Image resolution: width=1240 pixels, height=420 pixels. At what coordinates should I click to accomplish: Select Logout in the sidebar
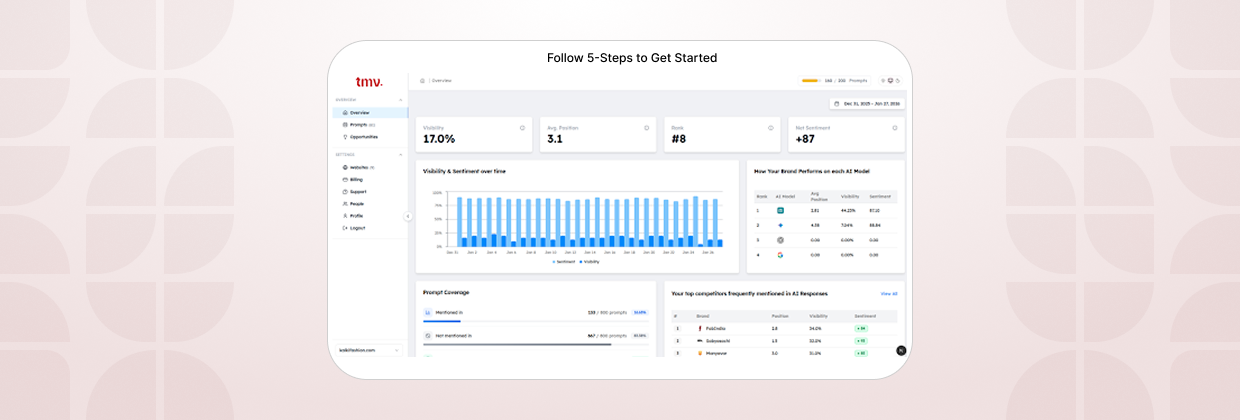point(370,228)
